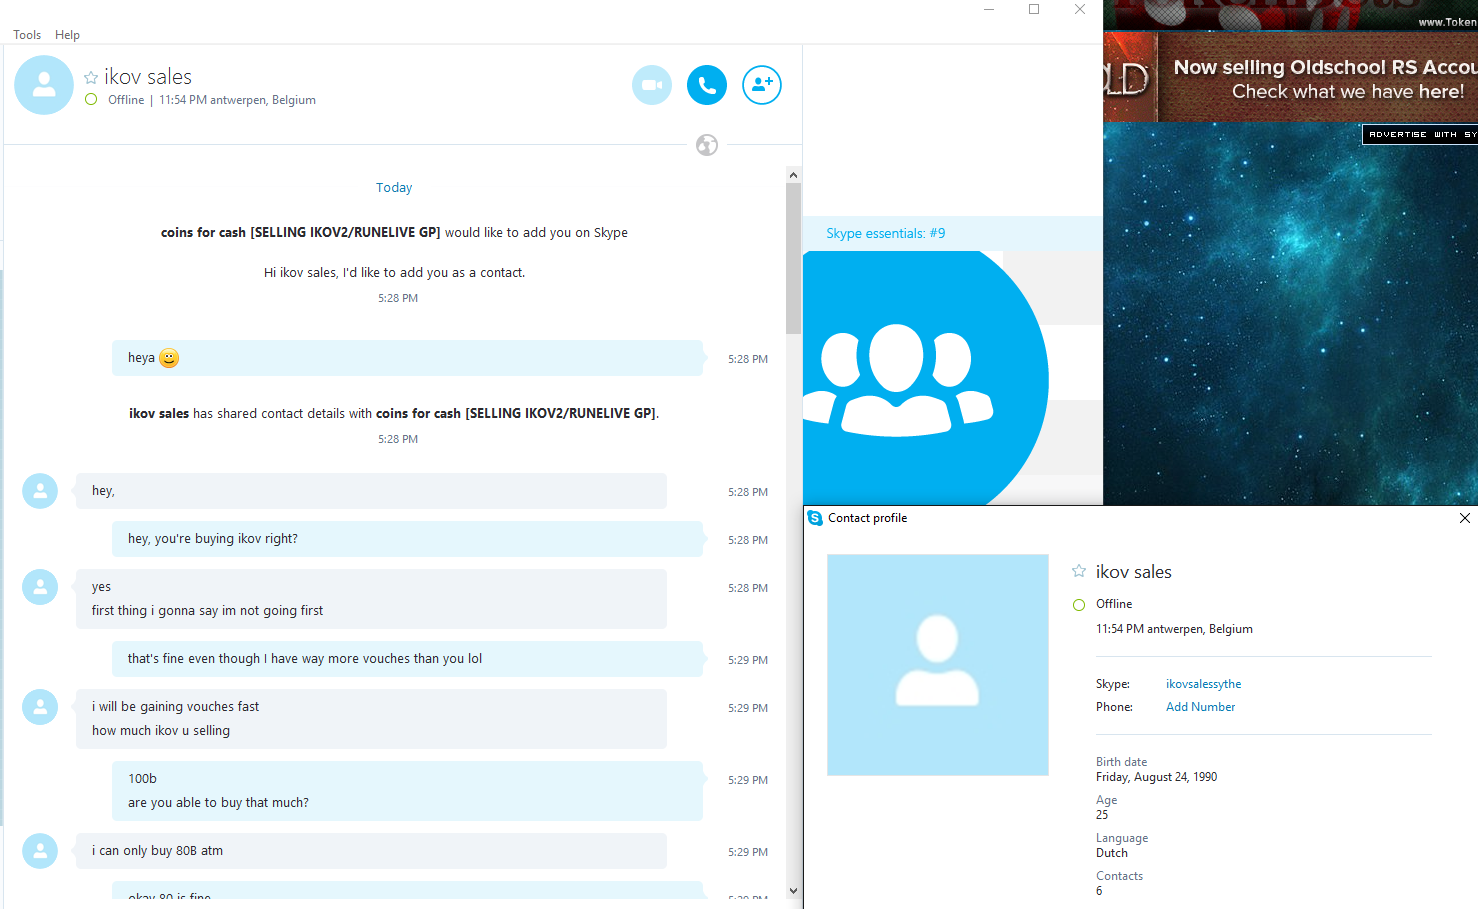
Task: Maximize the Skype window
Action: [1034, 9]
